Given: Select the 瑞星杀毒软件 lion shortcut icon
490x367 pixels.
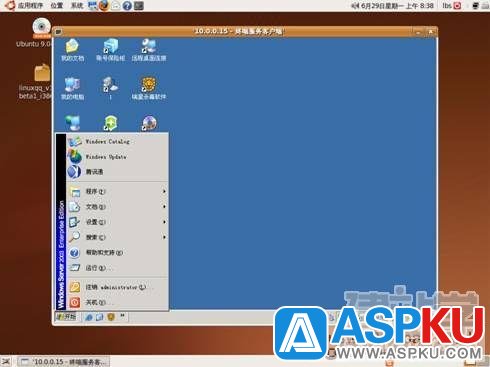Looking at the screenshot, I should [x=149, y=89].
